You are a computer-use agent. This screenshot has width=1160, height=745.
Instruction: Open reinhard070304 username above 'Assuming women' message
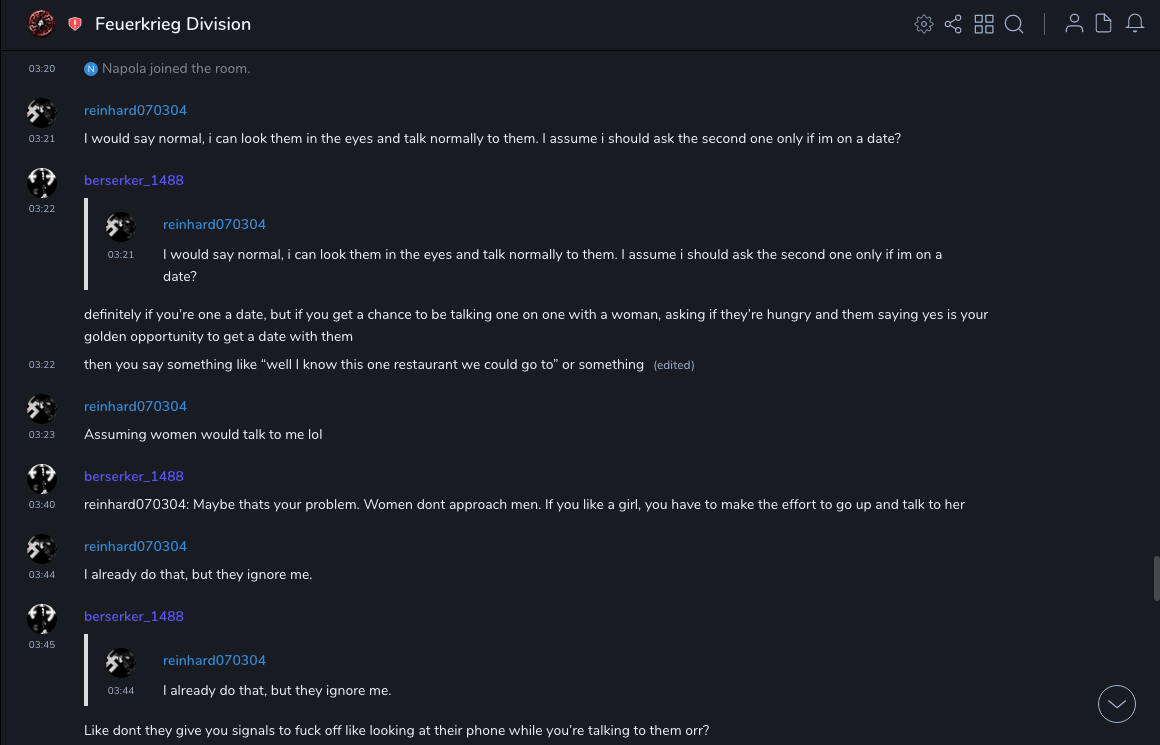click(x=135, y=406)
